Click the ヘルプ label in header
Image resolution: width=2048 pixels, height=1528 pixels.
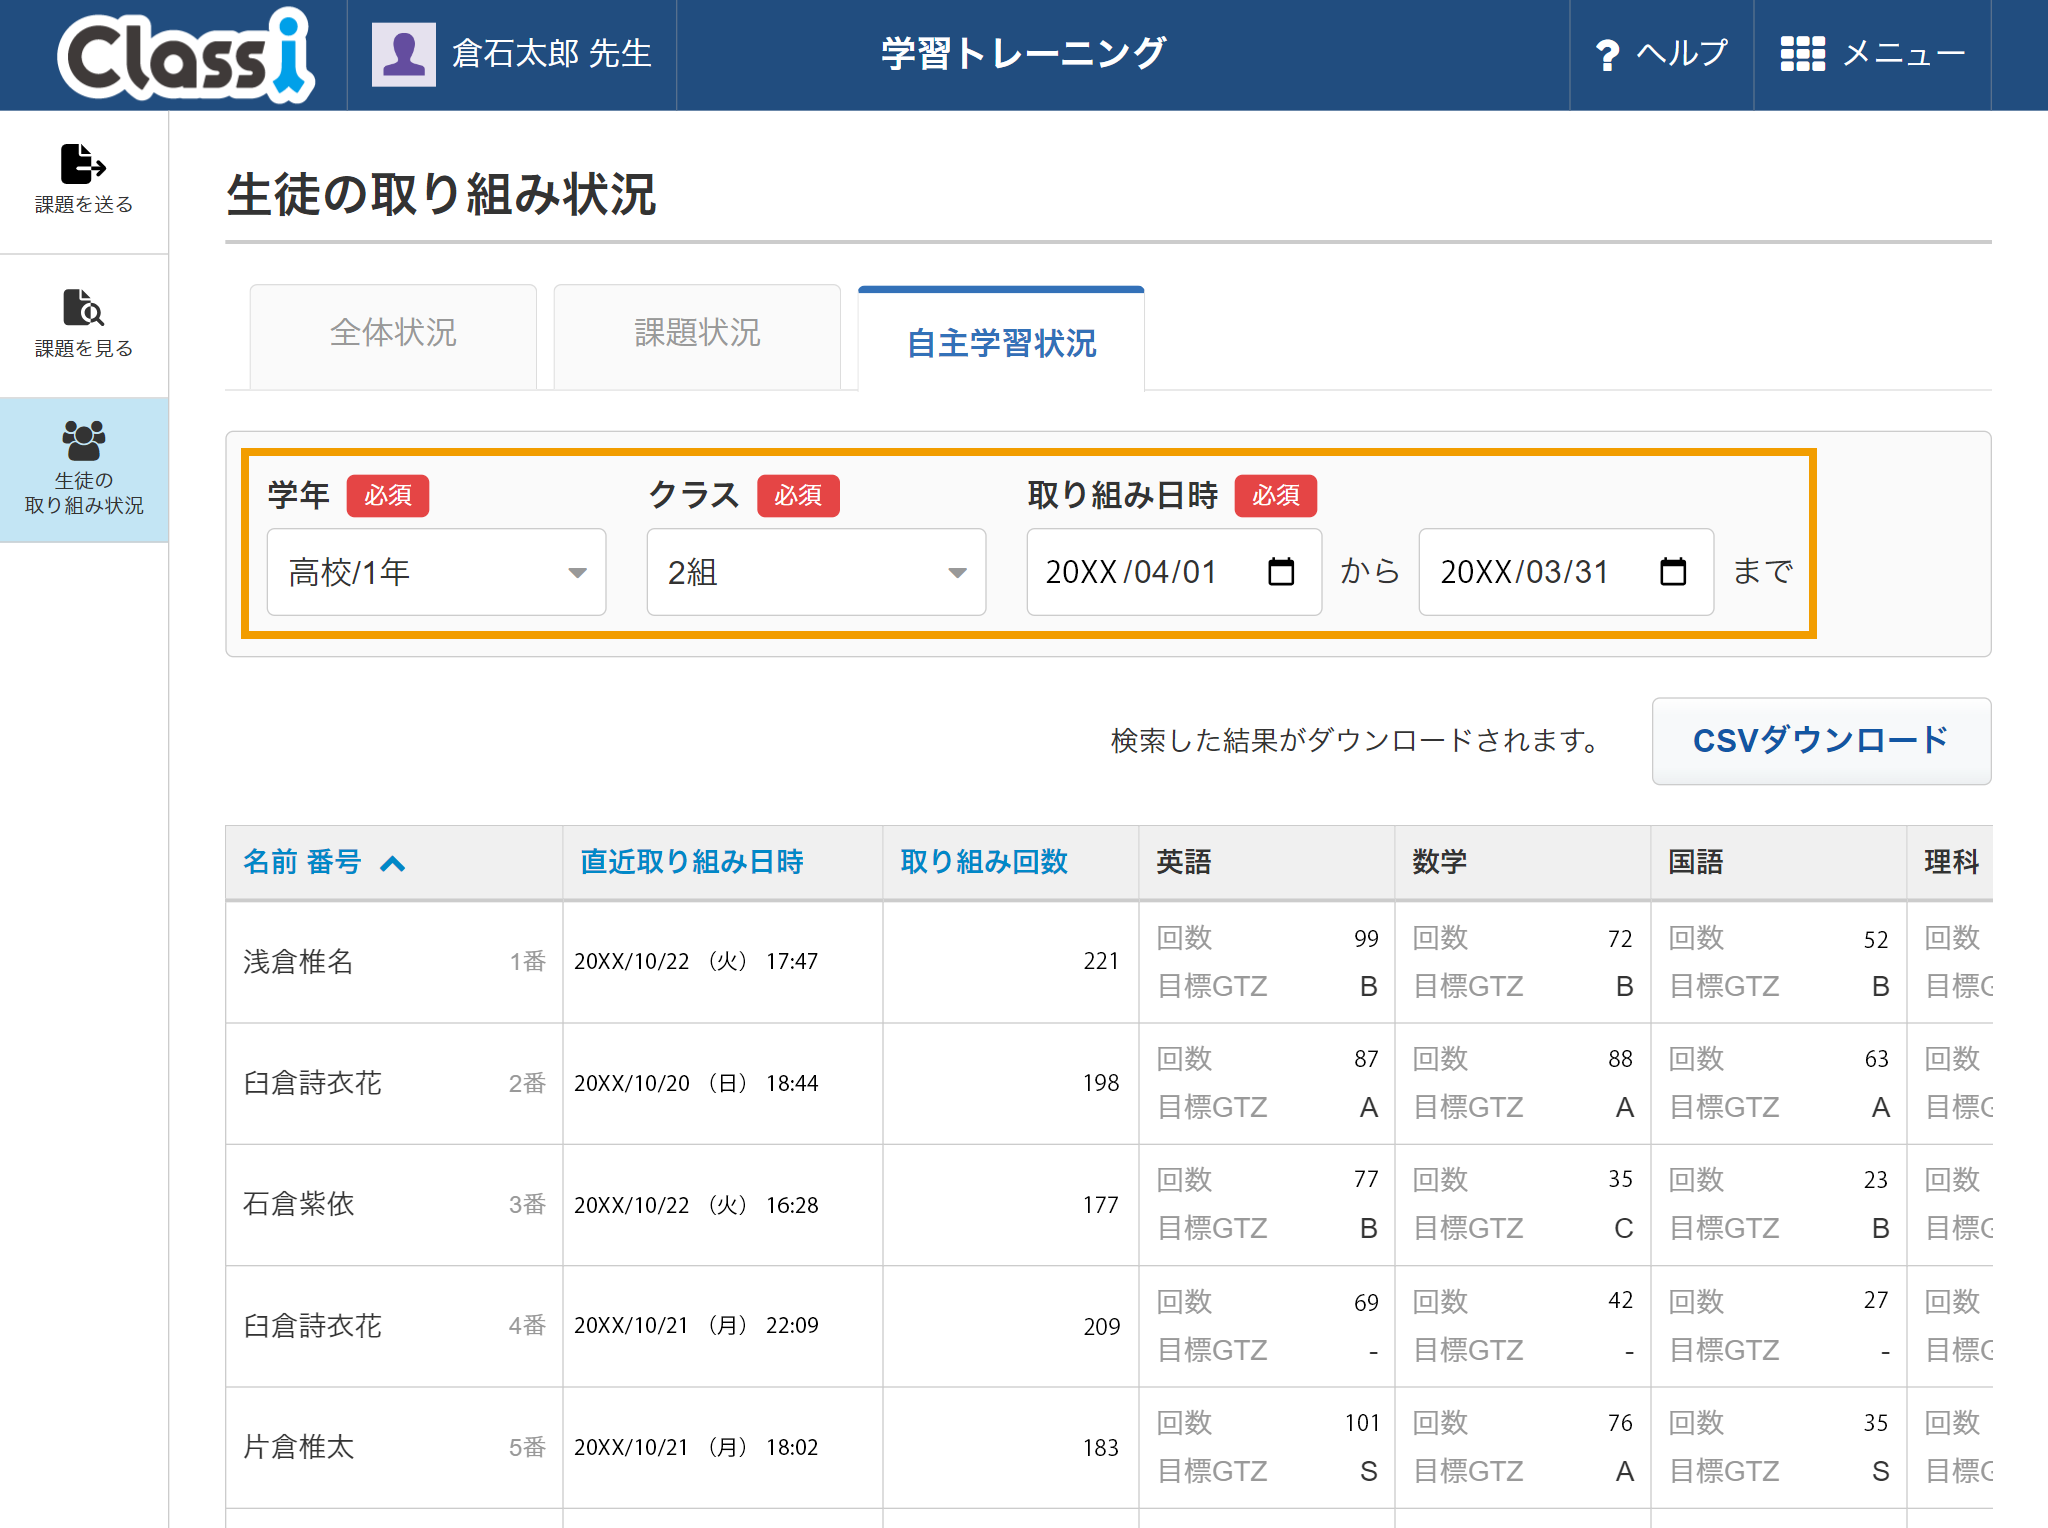tap(1683, 53)
